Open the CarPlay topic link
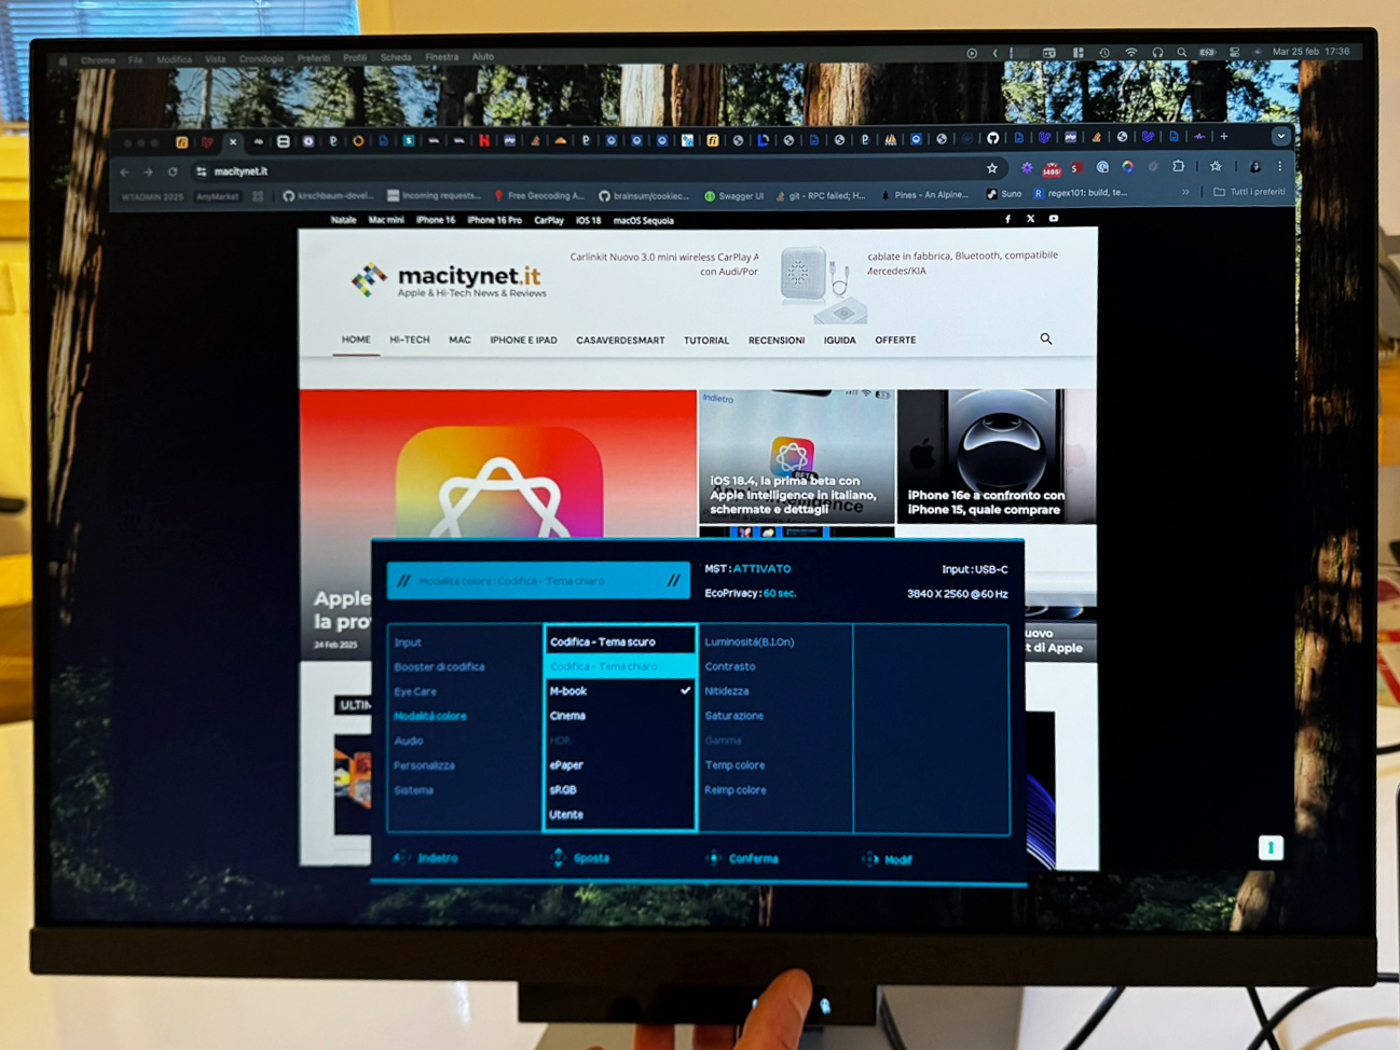The width and height of the screenshot is (1400, 1050). [549, 220]
